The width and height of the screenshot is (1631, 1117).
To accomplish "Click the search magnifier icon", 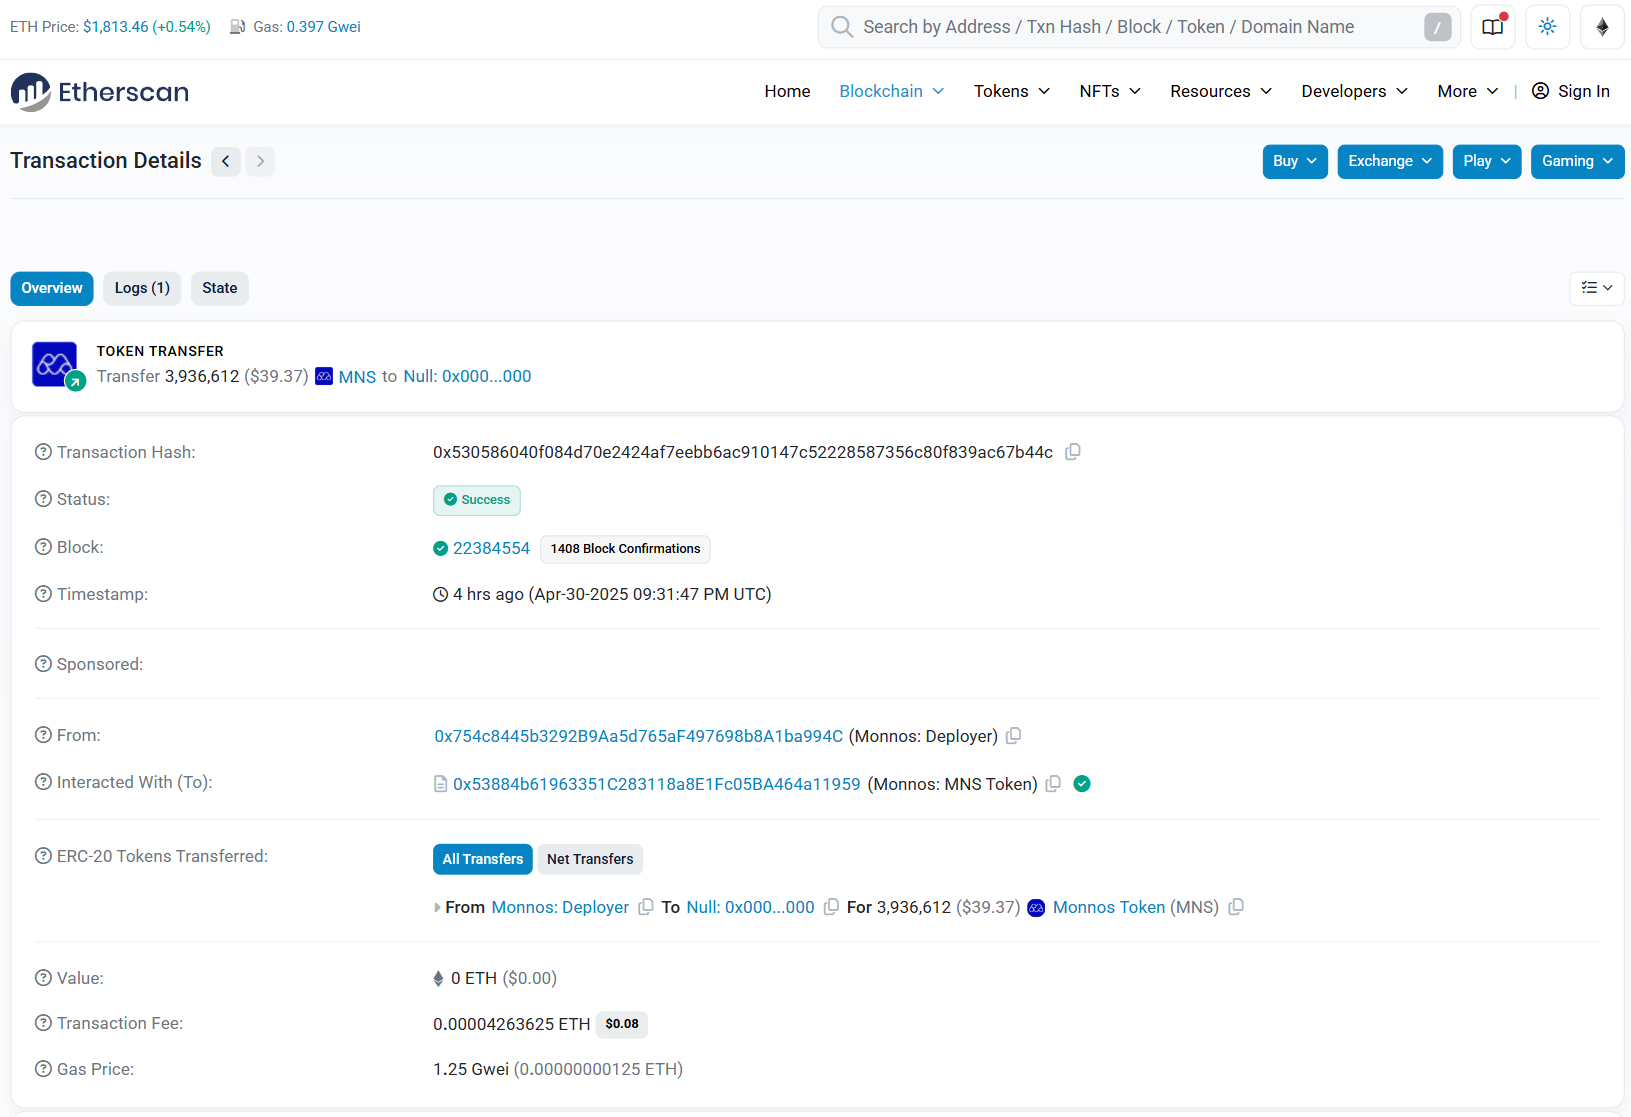I will coord(842,27).
